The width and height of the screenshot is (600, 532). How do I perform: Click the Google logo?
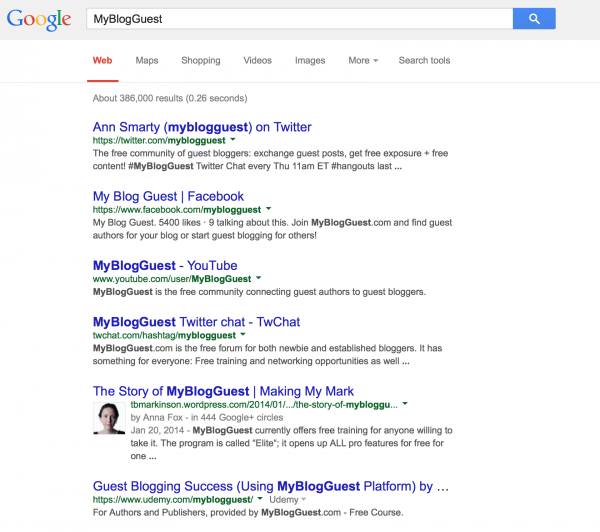[x=39, y=19]
